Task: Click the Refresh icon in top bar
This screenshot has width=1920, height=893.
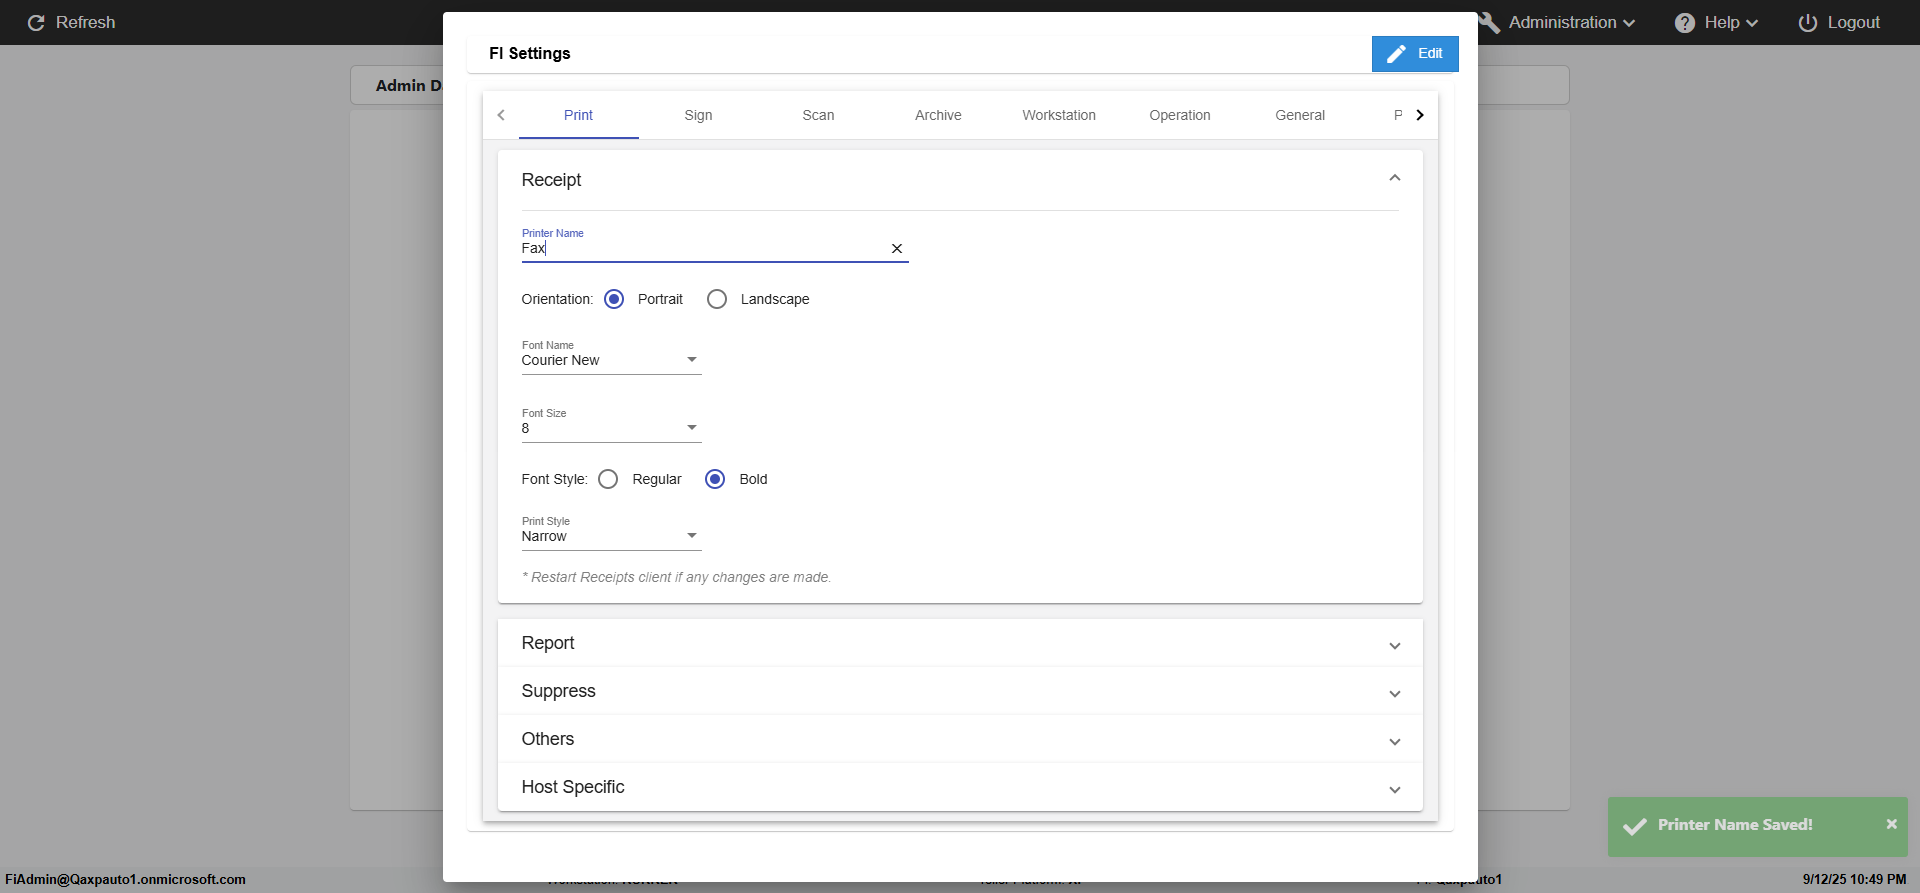Action: (36, 23)
